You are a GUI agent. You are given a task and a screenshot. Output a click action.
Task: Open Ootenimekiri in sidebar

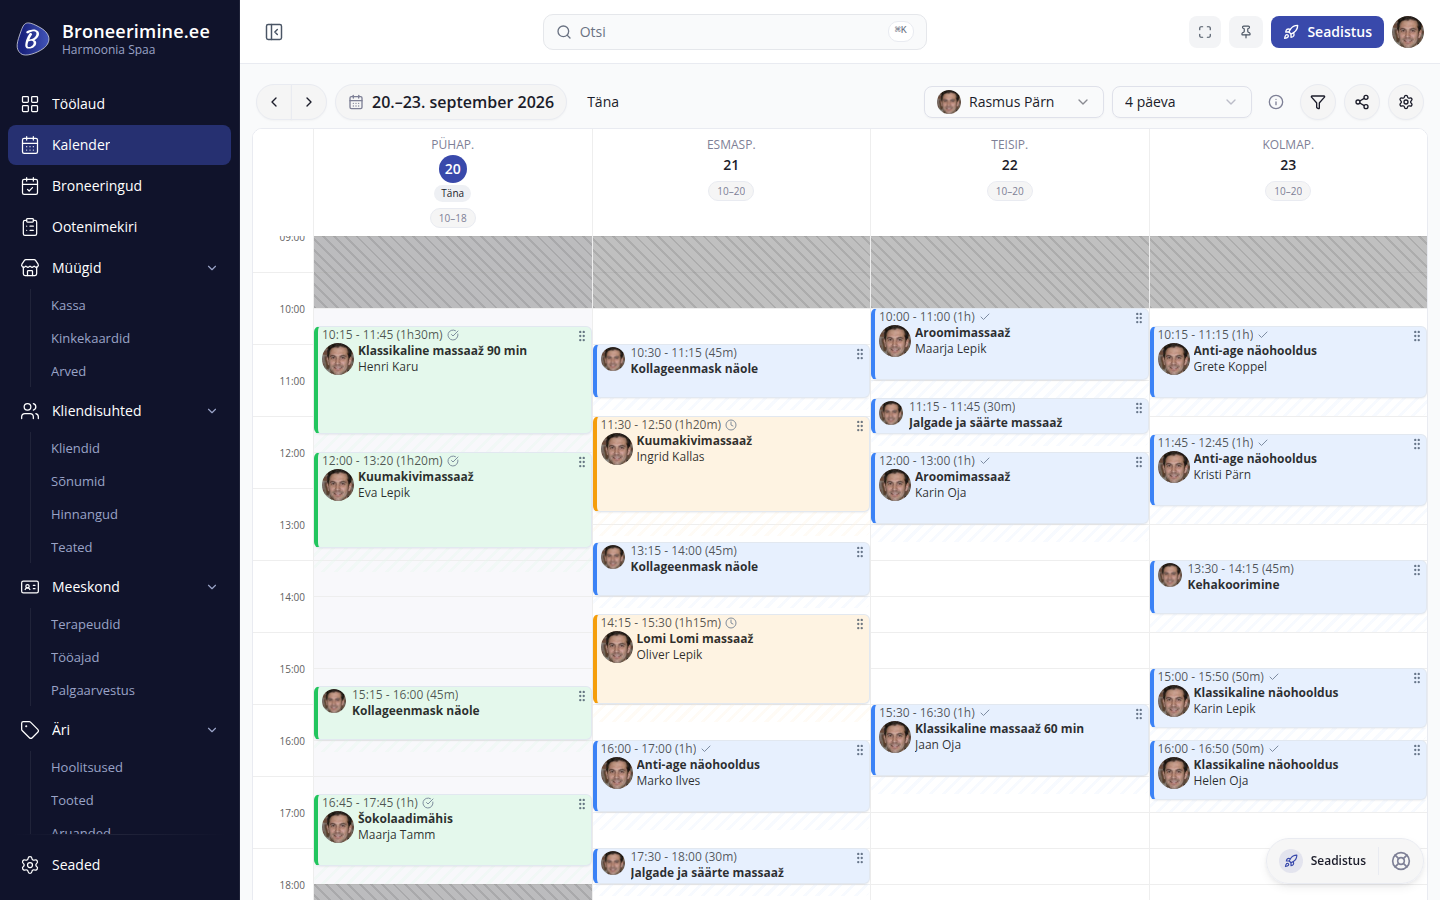tap(119, 227)
